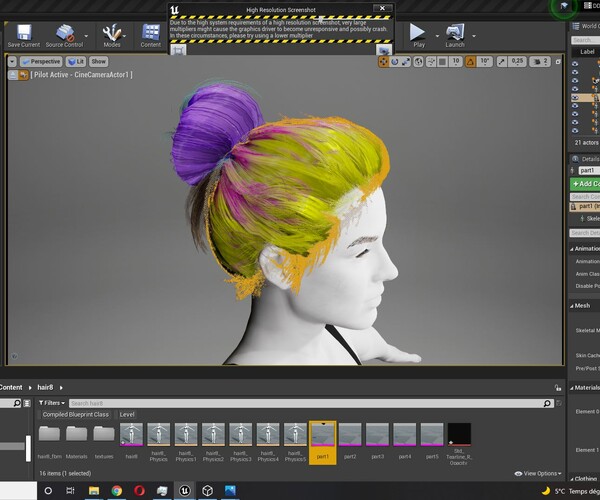
Task: Click the eject pilot icon beside Pilot Active
Action: pyautogui.click(x=13, y=75)
